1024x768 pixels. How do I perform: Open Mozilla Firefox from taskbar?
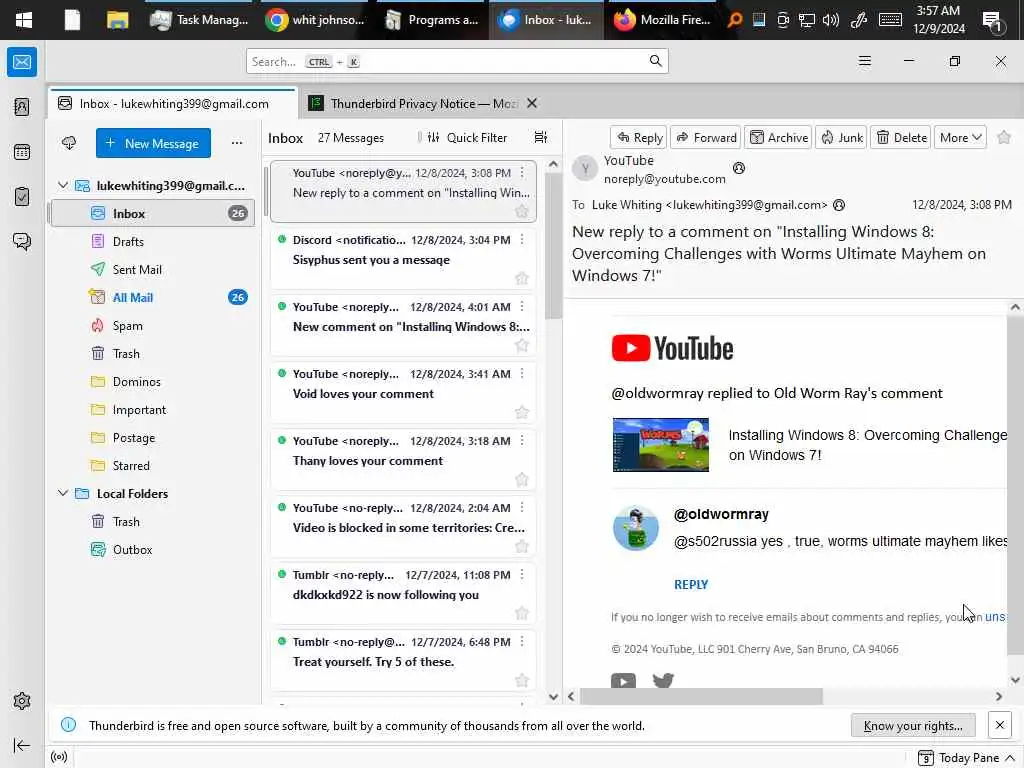coord(662,20)
